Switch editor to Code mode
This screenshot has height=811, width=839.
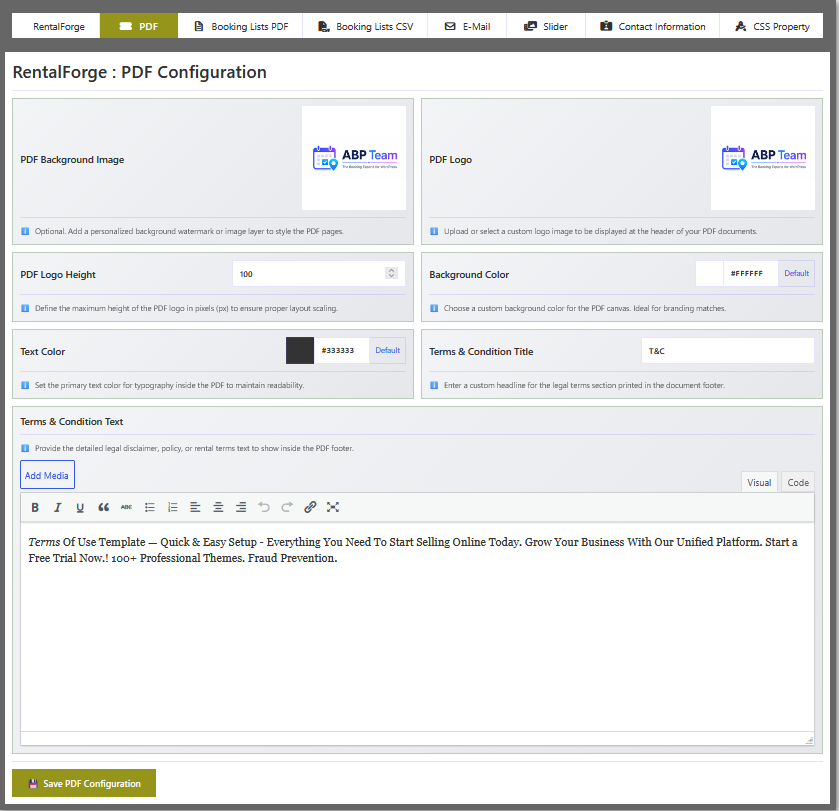798,483
